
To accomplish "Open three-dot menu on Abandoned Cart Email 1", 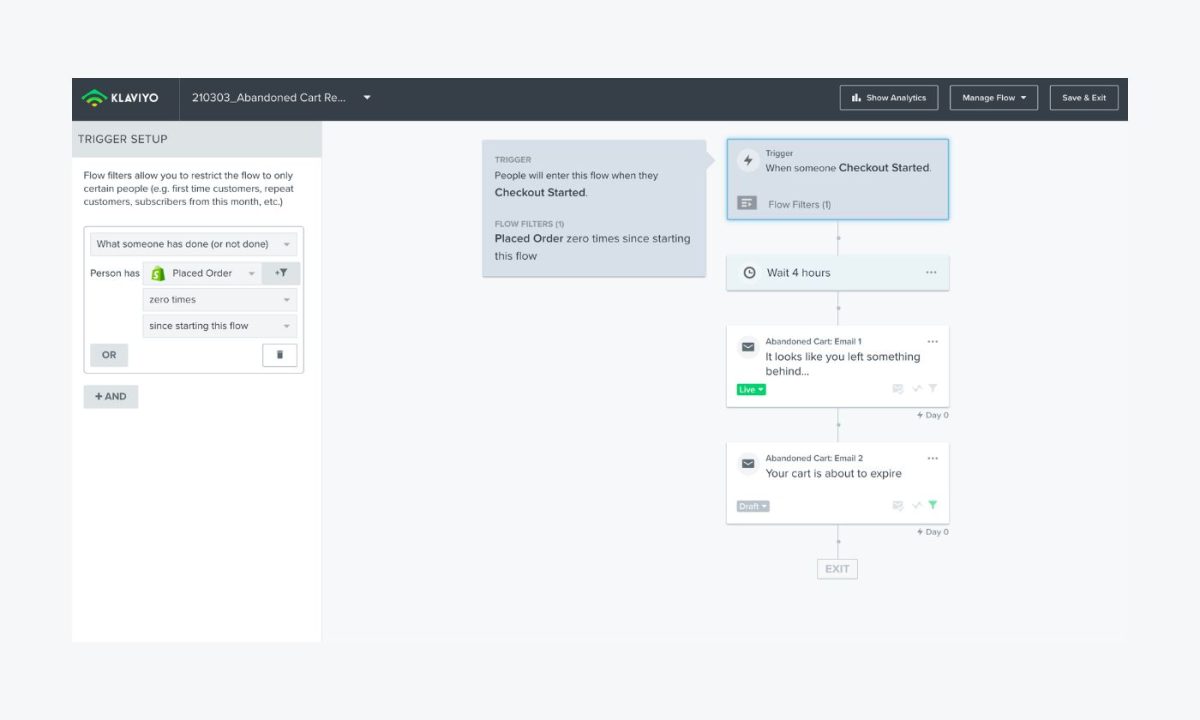I will coord(932,342).
